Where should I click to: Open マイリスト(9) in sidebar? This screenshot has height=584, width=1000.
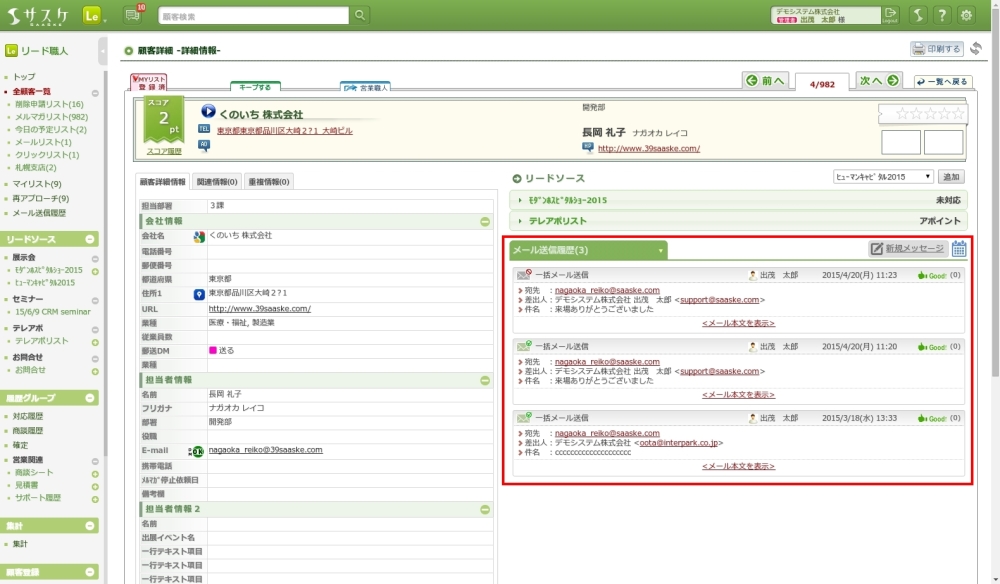(x=37, y=184)
